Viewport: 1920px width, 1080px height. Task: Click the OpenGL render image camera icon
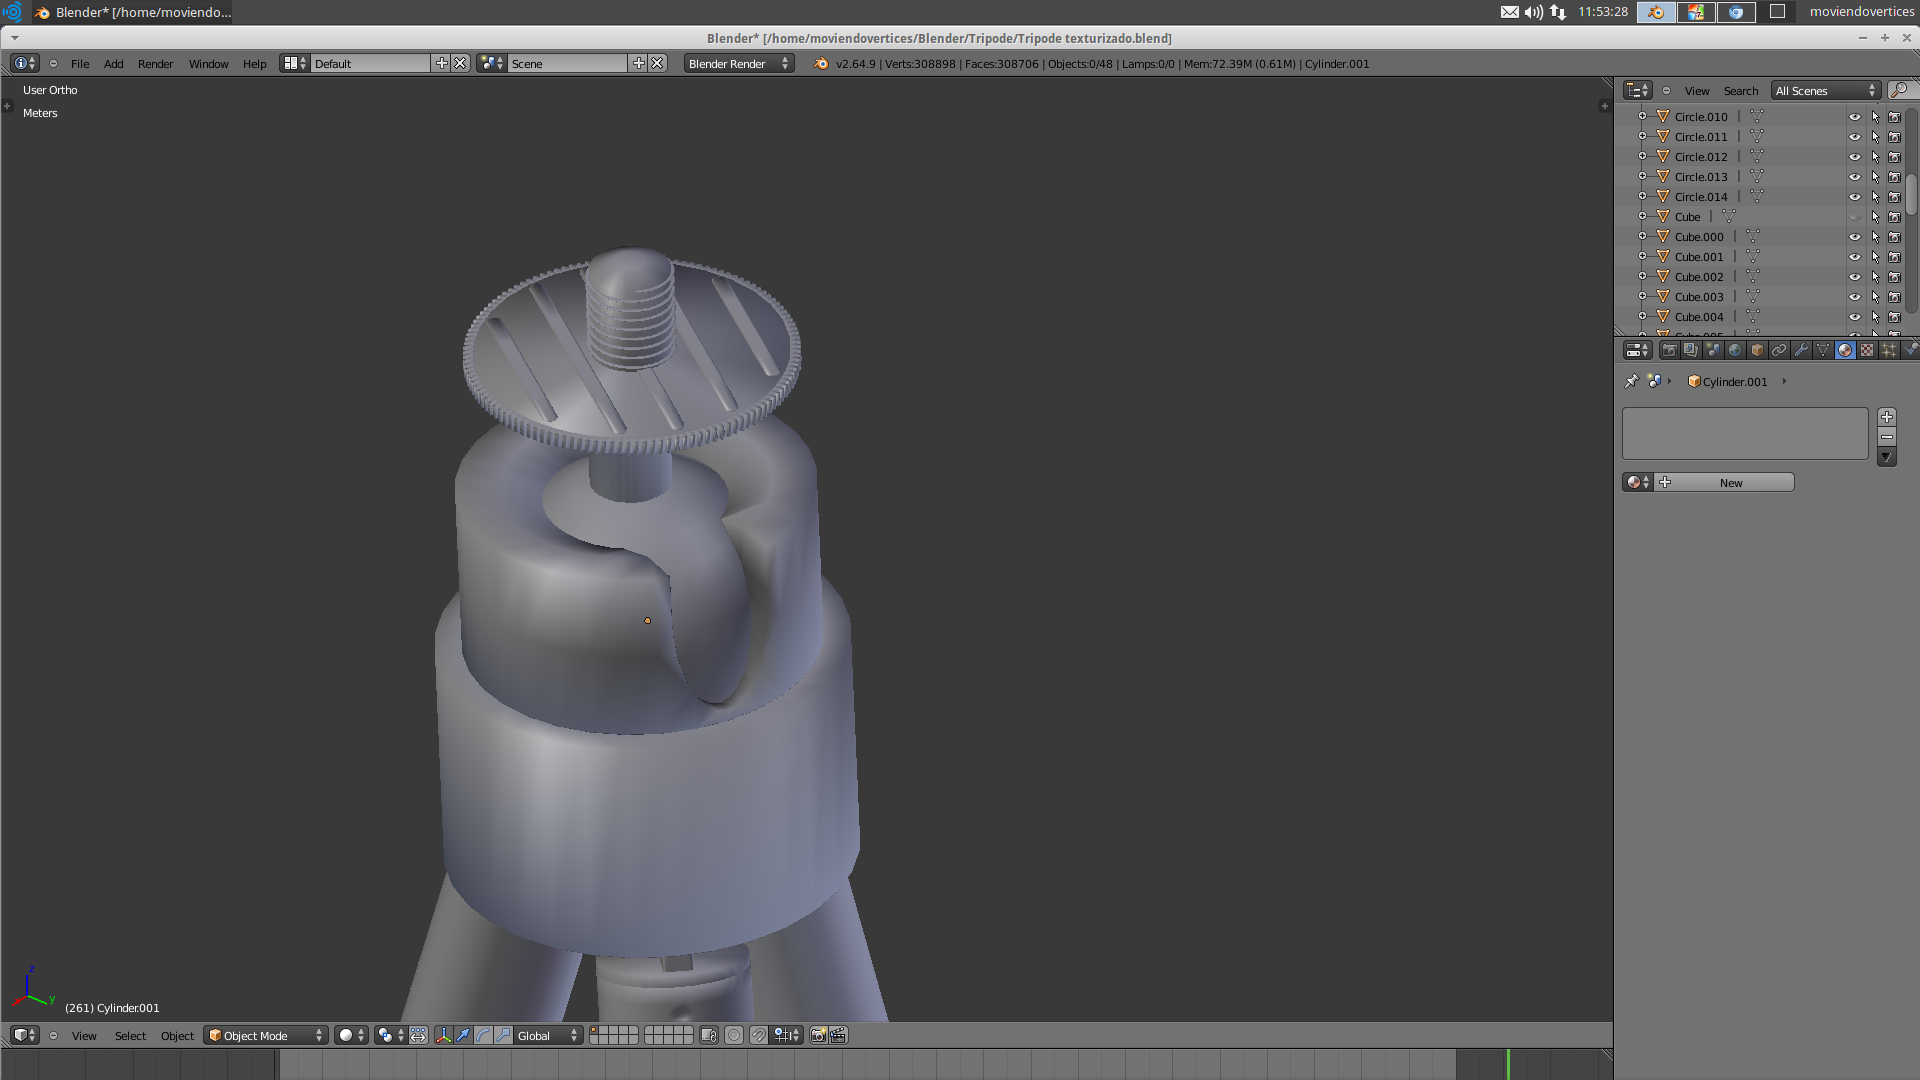coord(818,1036)
